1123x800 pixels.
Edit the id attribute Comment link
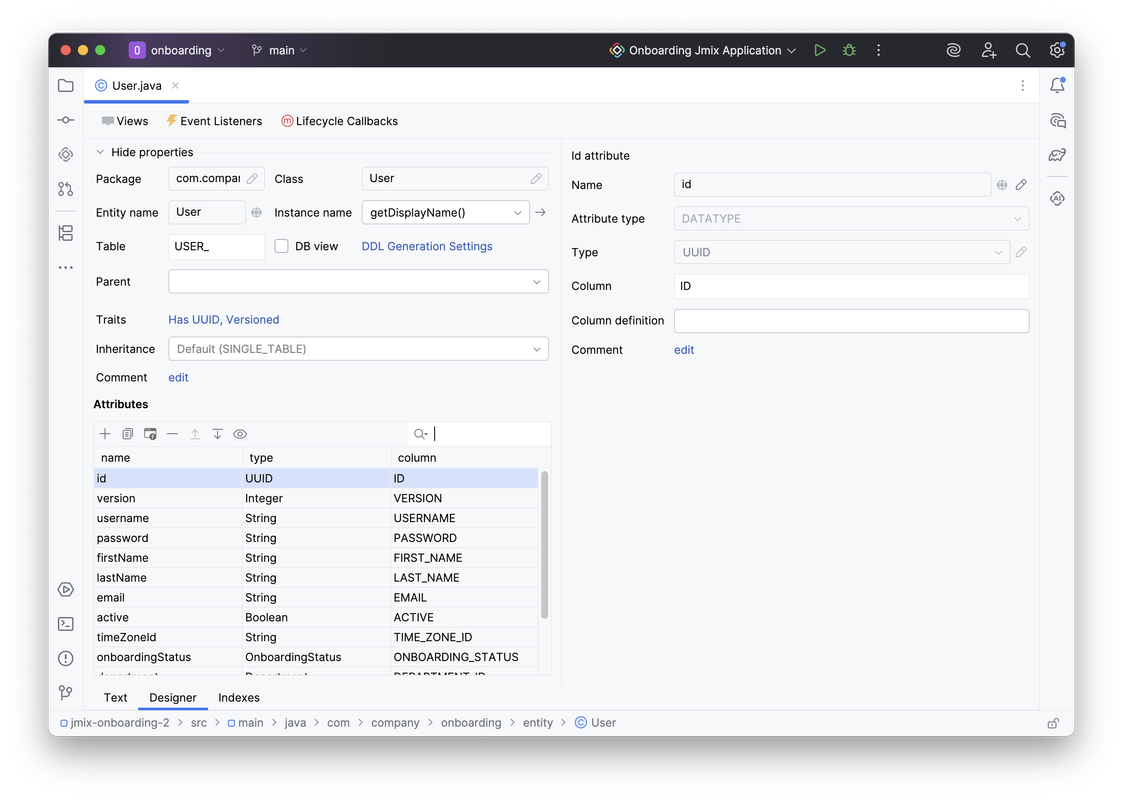coord(684,350)
